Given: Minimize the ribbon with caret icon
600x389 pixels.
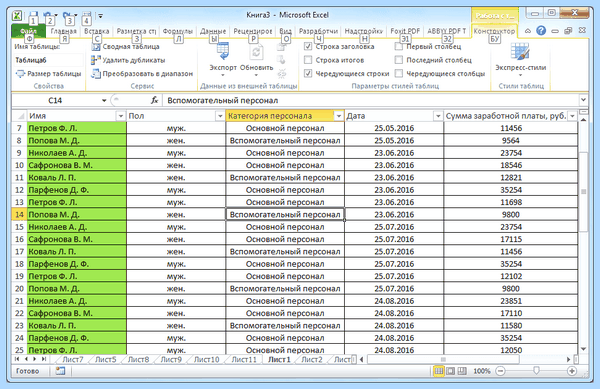Looking at the screenshot, I should point(528,31).
